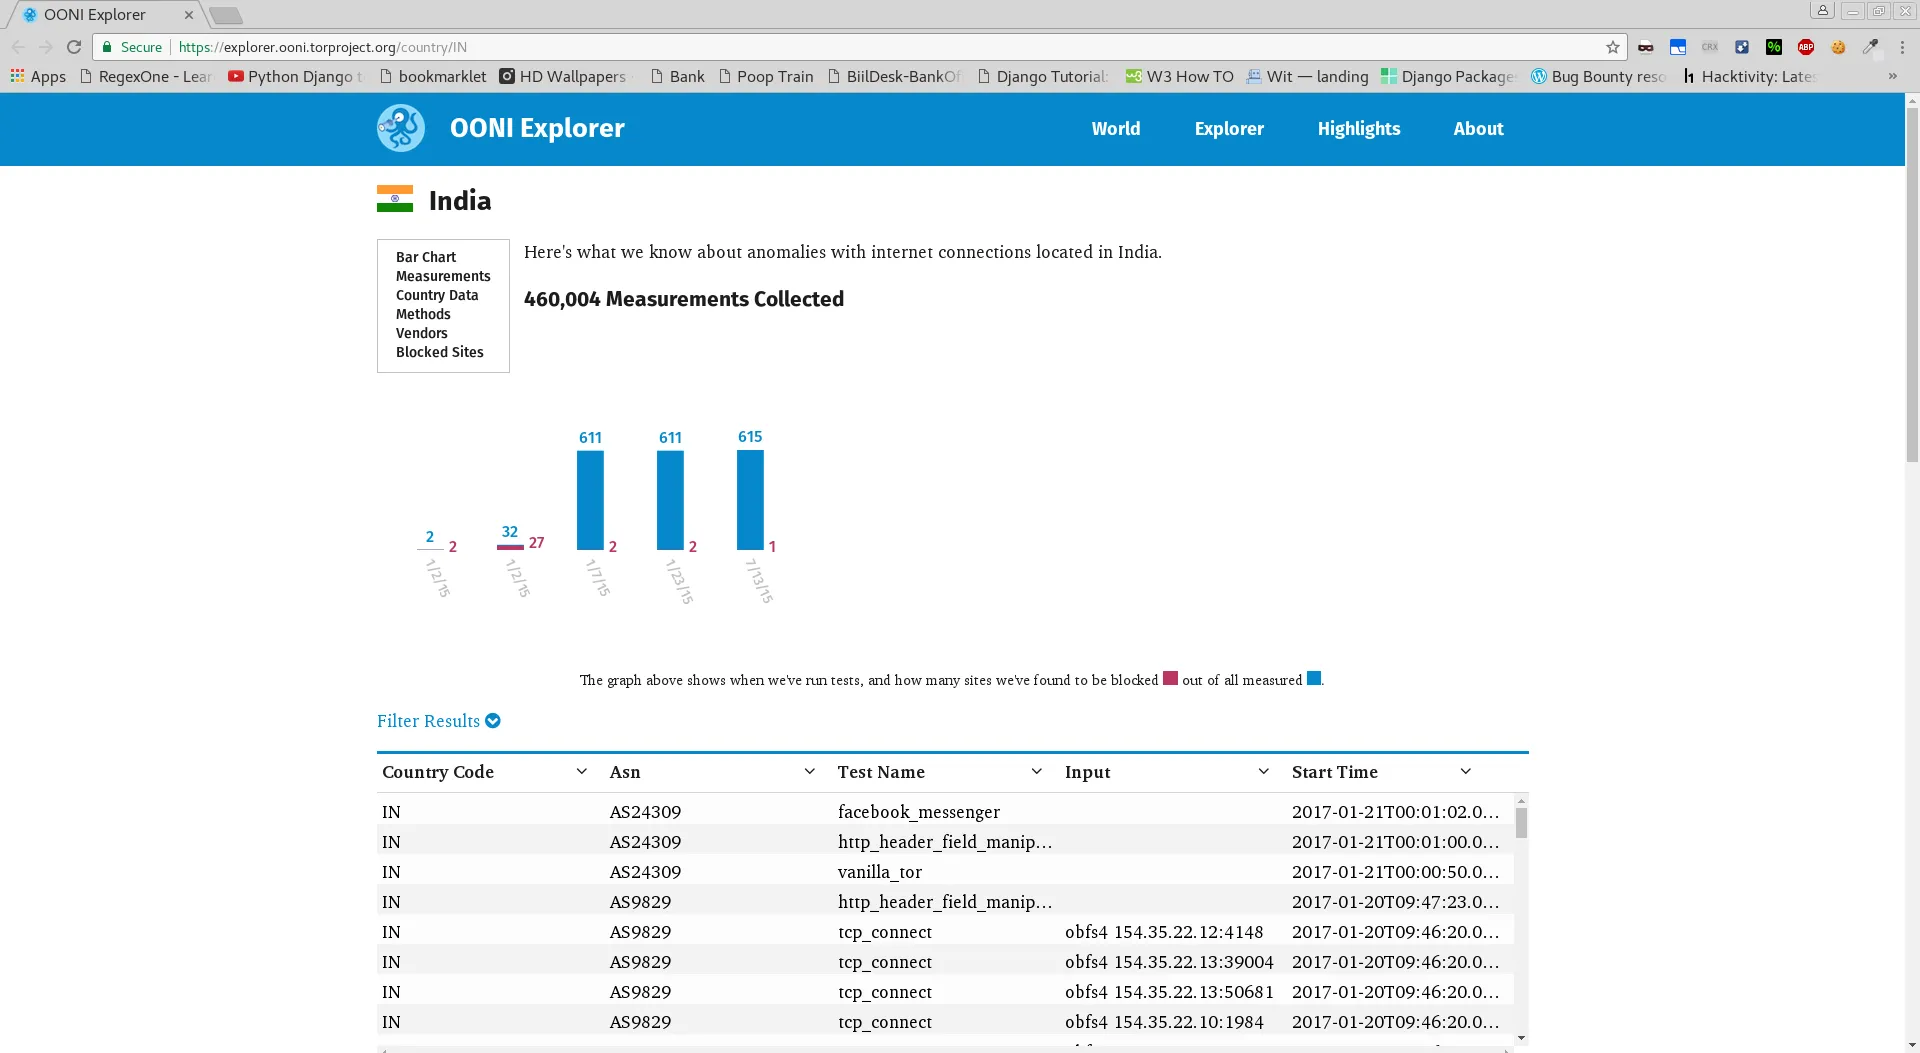1920x1053 pixels.
Task: Click the magenta bar labeled 27
Action: pyautogui.click(x=510, y=547)
